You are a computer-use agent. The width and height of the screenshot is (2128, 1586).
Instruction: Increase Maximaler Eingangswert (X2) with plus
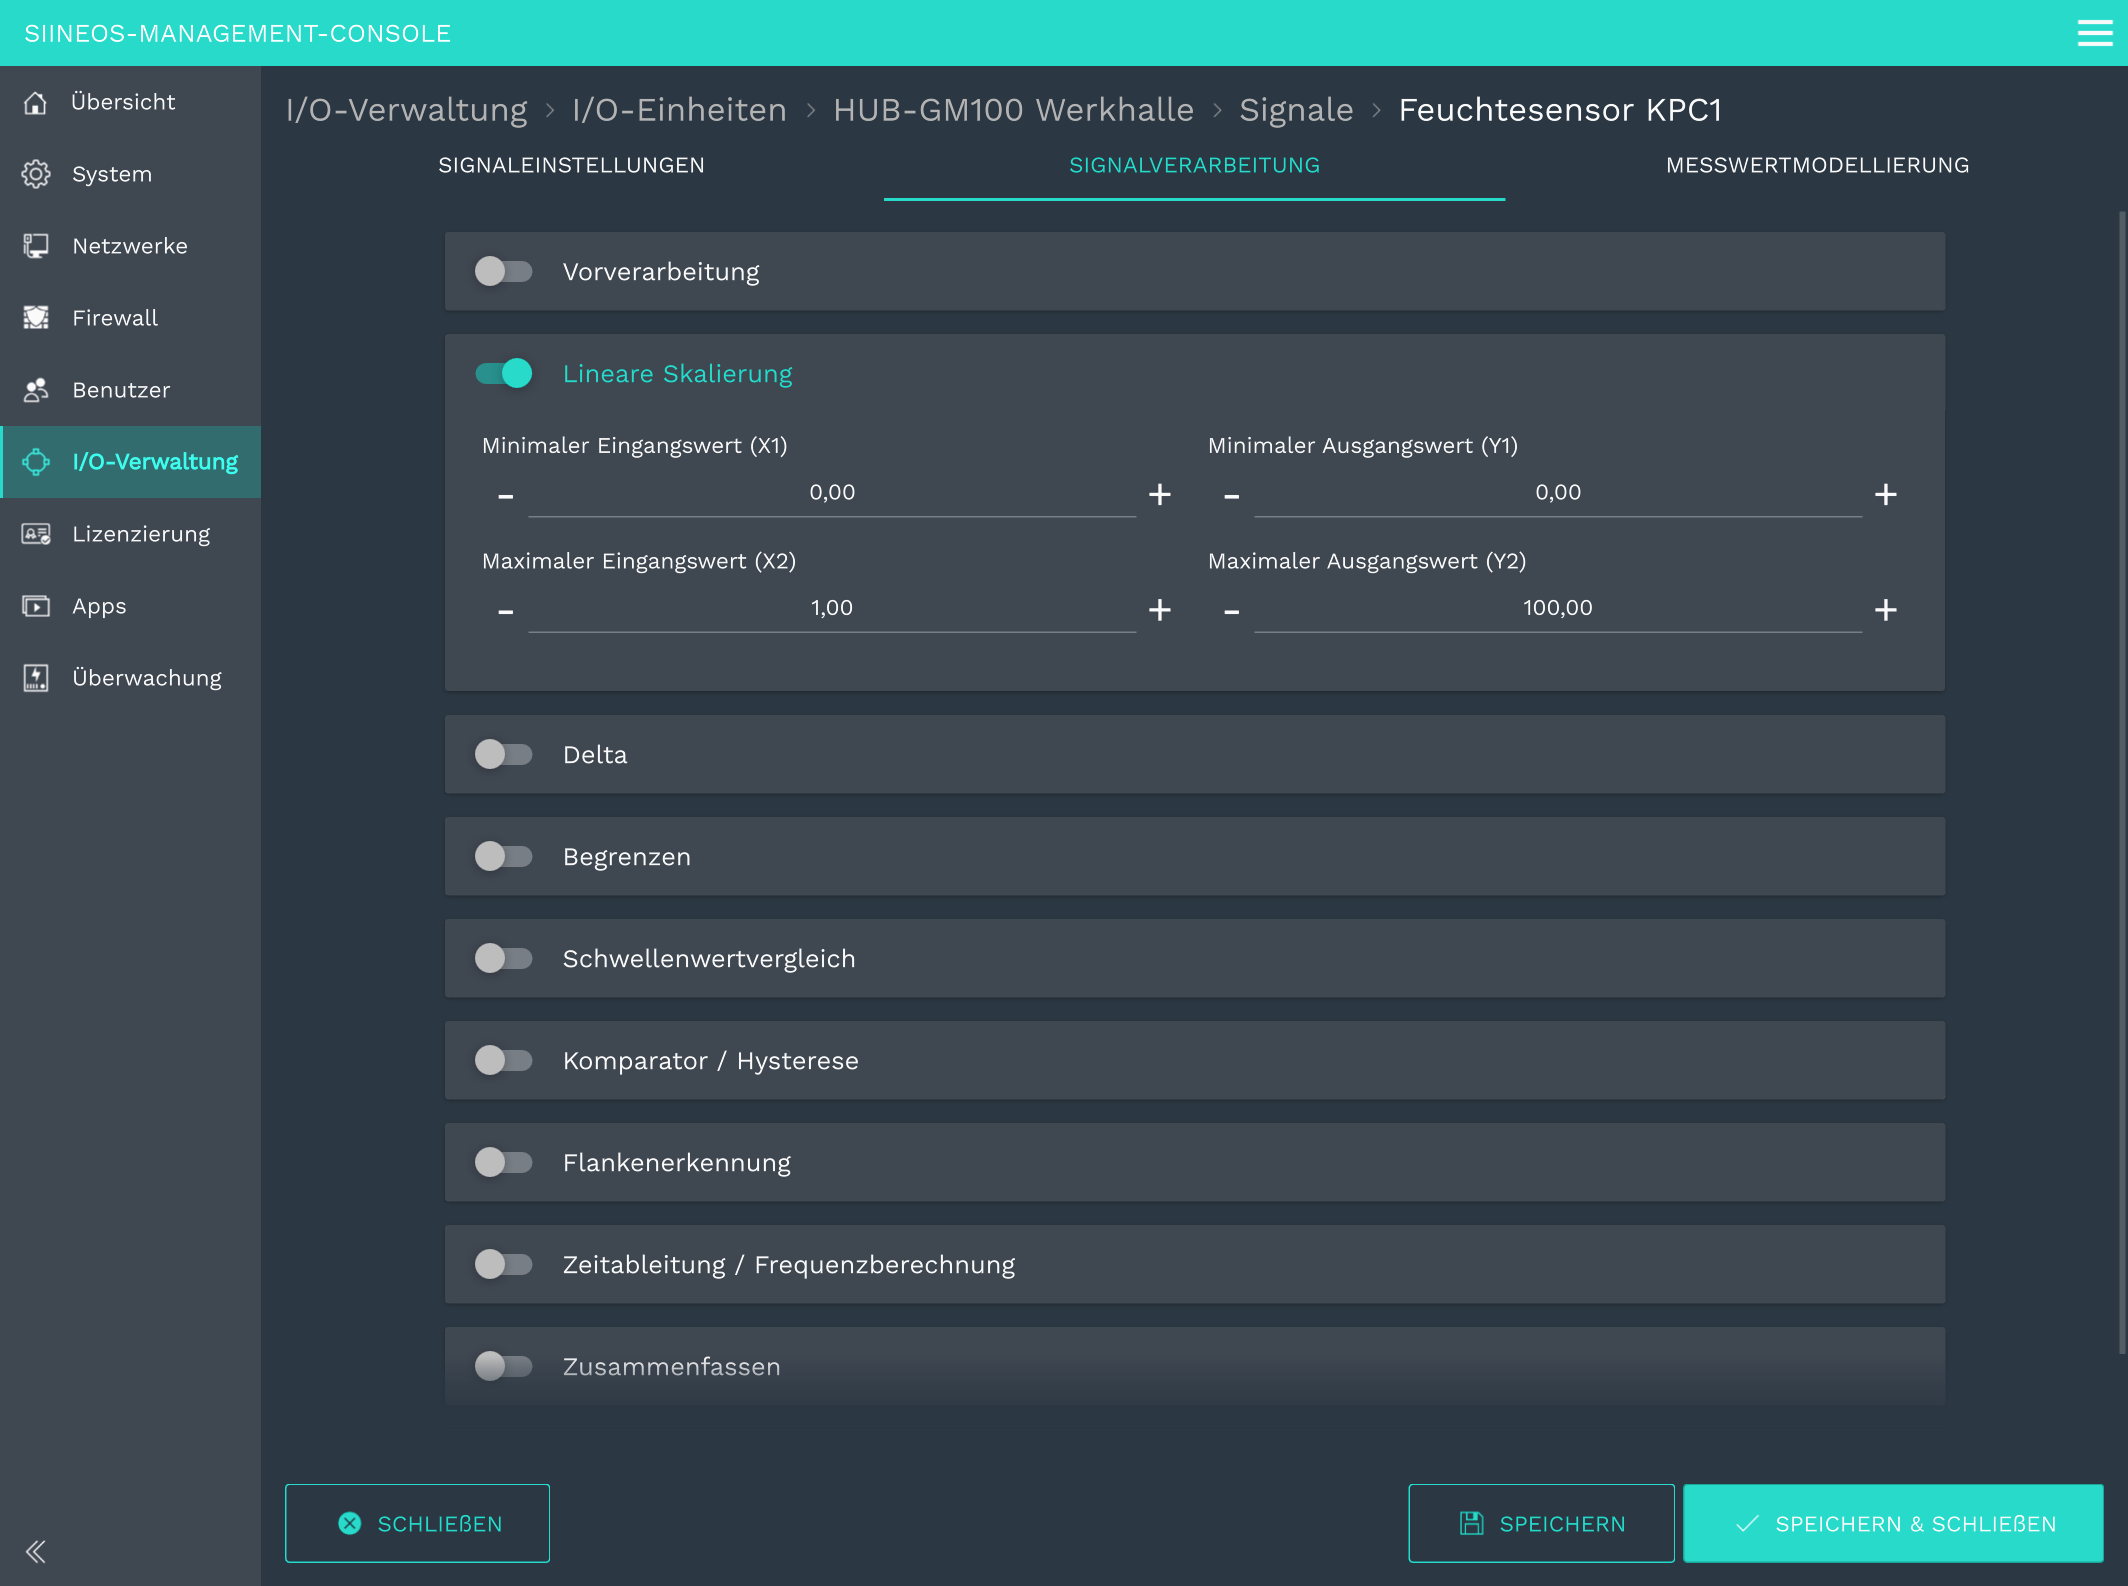[x=1160, y=609]
